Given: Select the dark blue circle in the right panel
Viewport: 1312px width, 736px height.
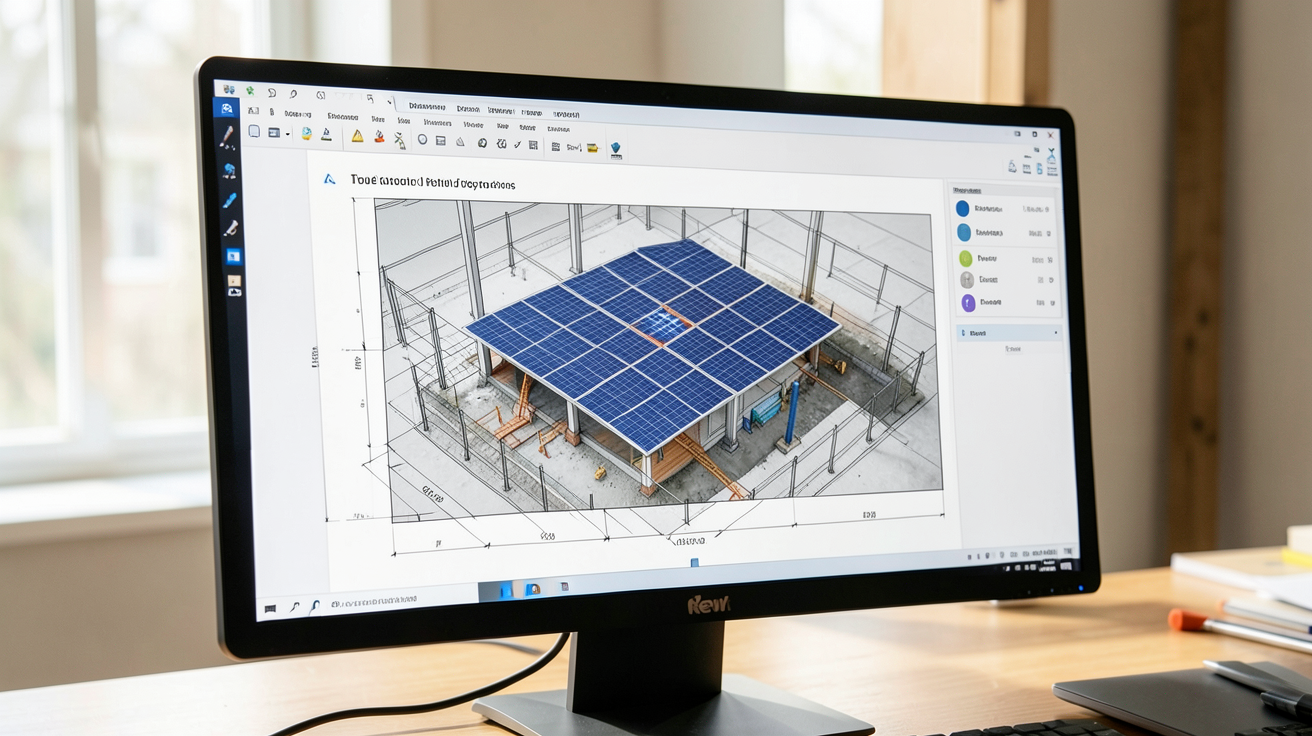Looking at the screenshot, I should click(963, 208).
